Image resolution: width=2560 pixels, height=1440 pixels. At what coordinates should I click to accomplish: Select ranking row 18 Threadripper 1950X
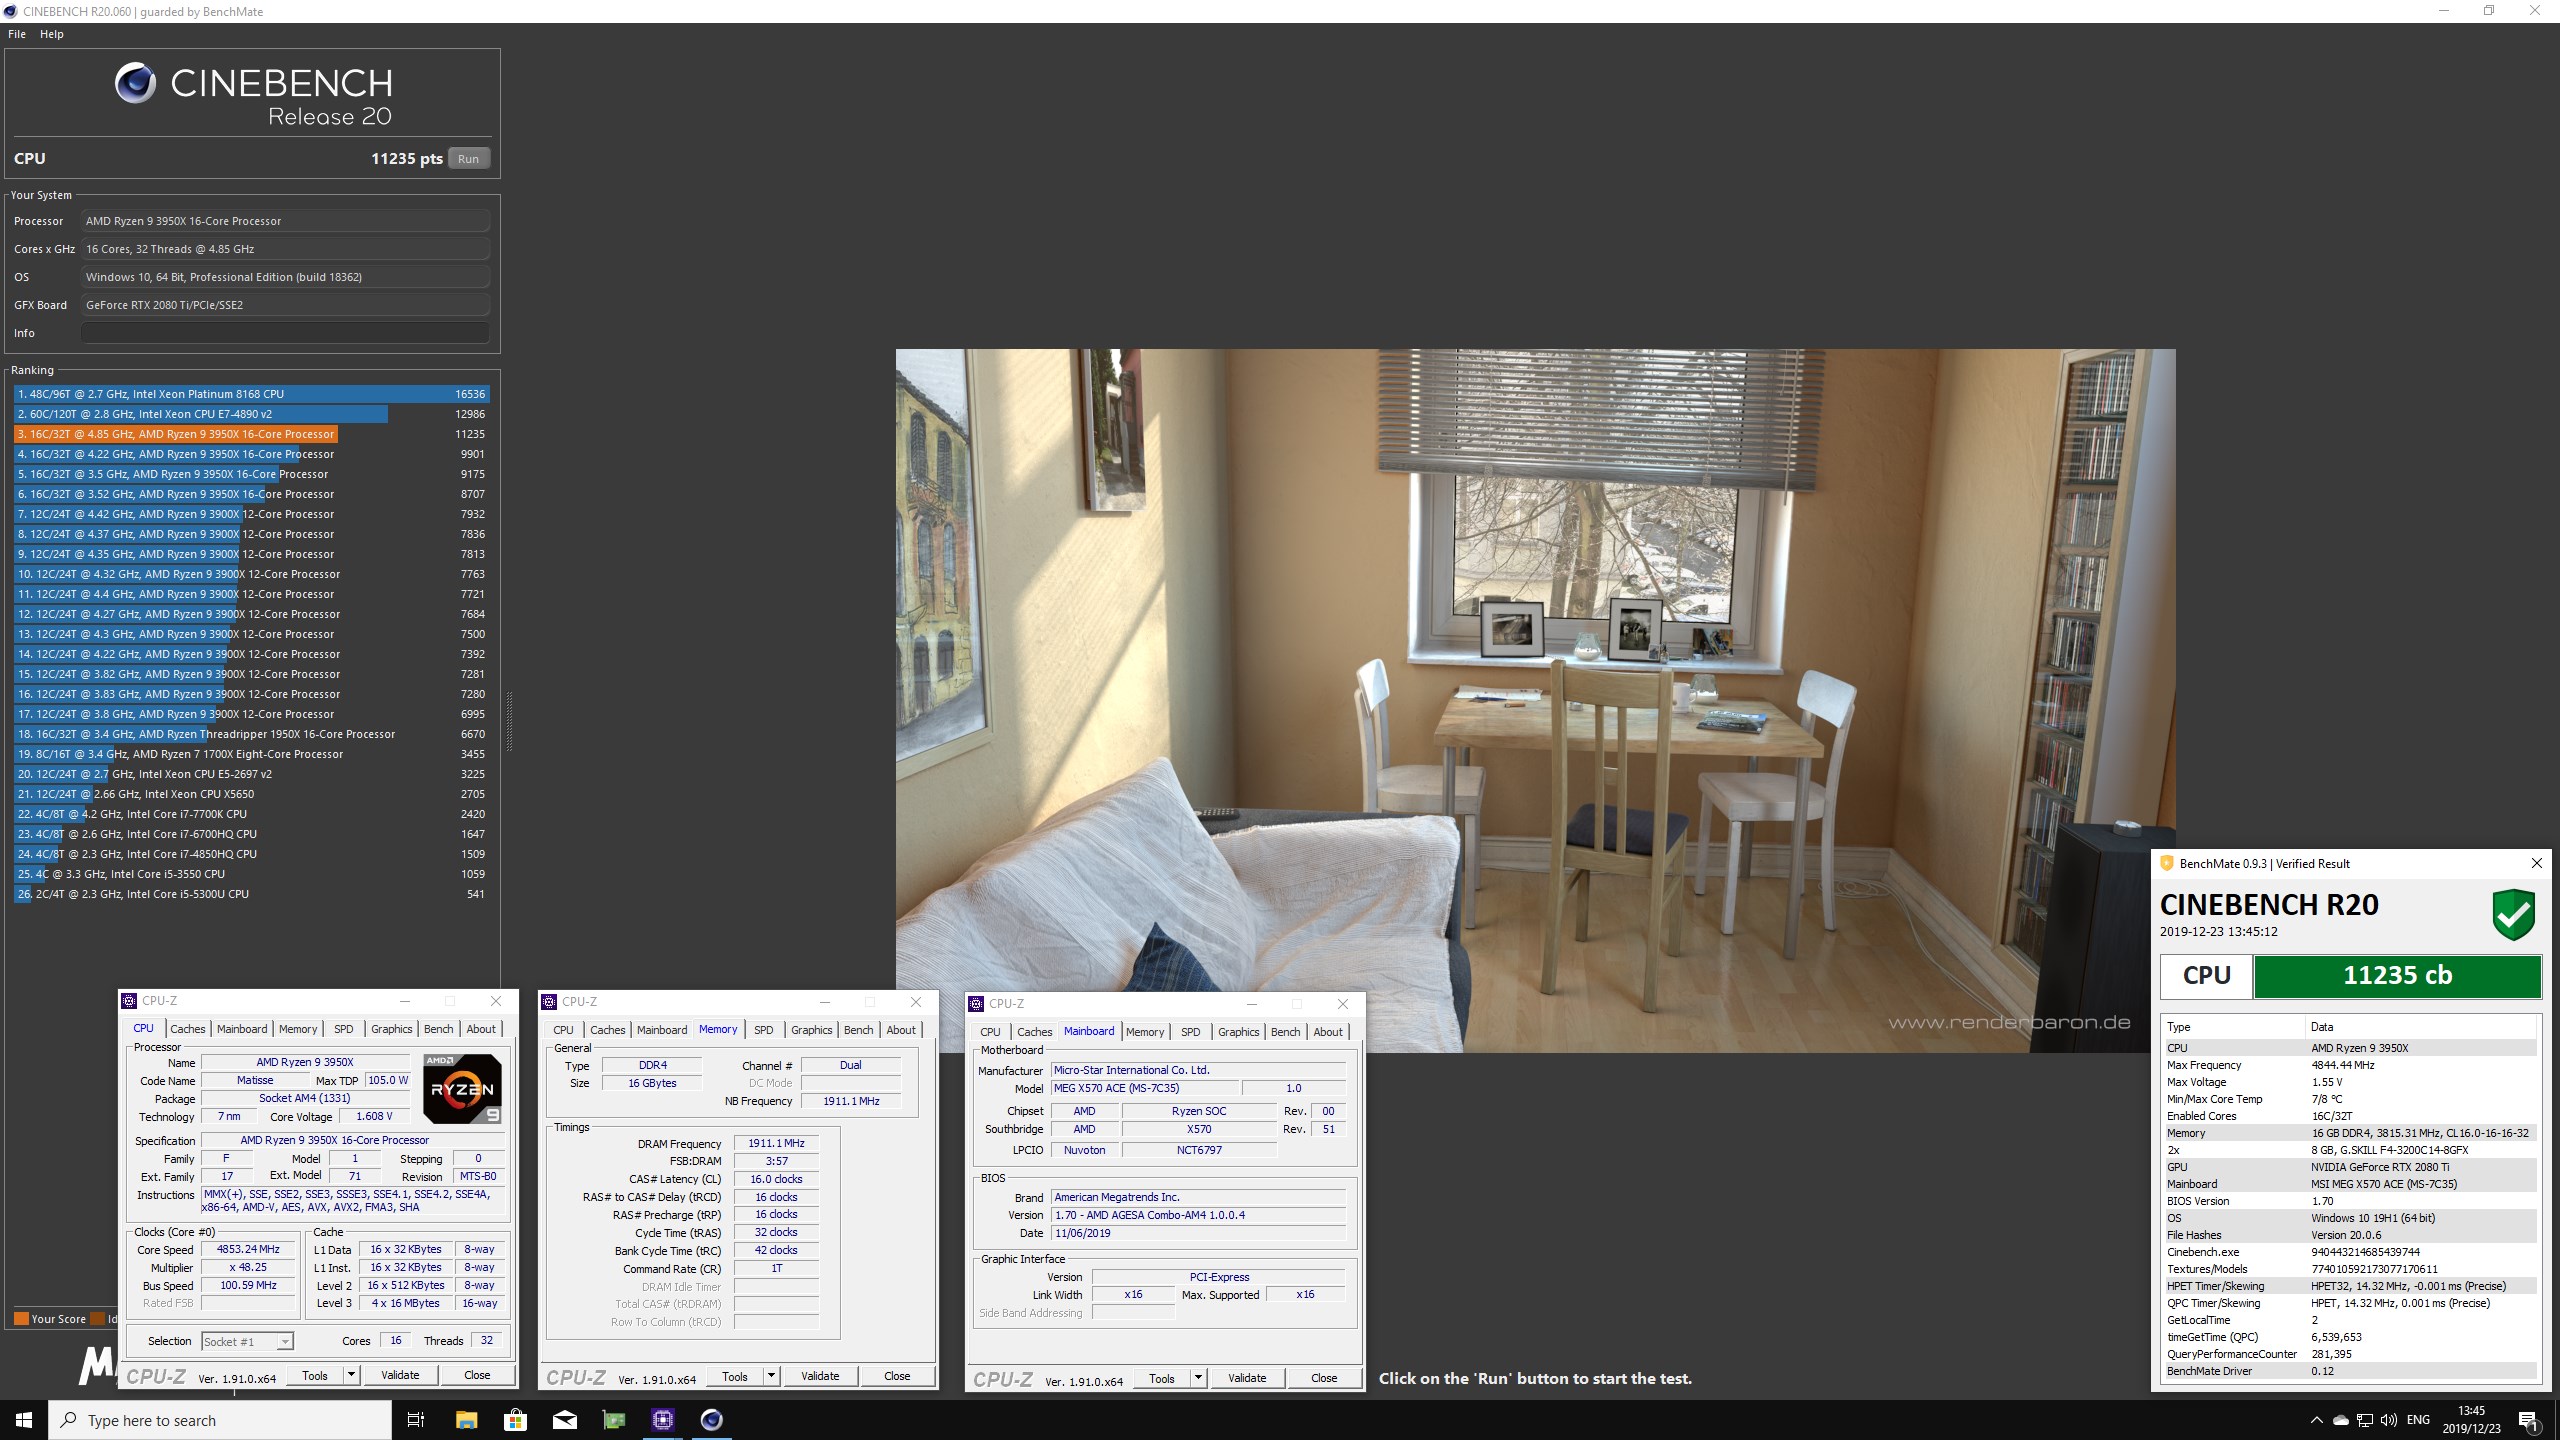pos(251,734)
